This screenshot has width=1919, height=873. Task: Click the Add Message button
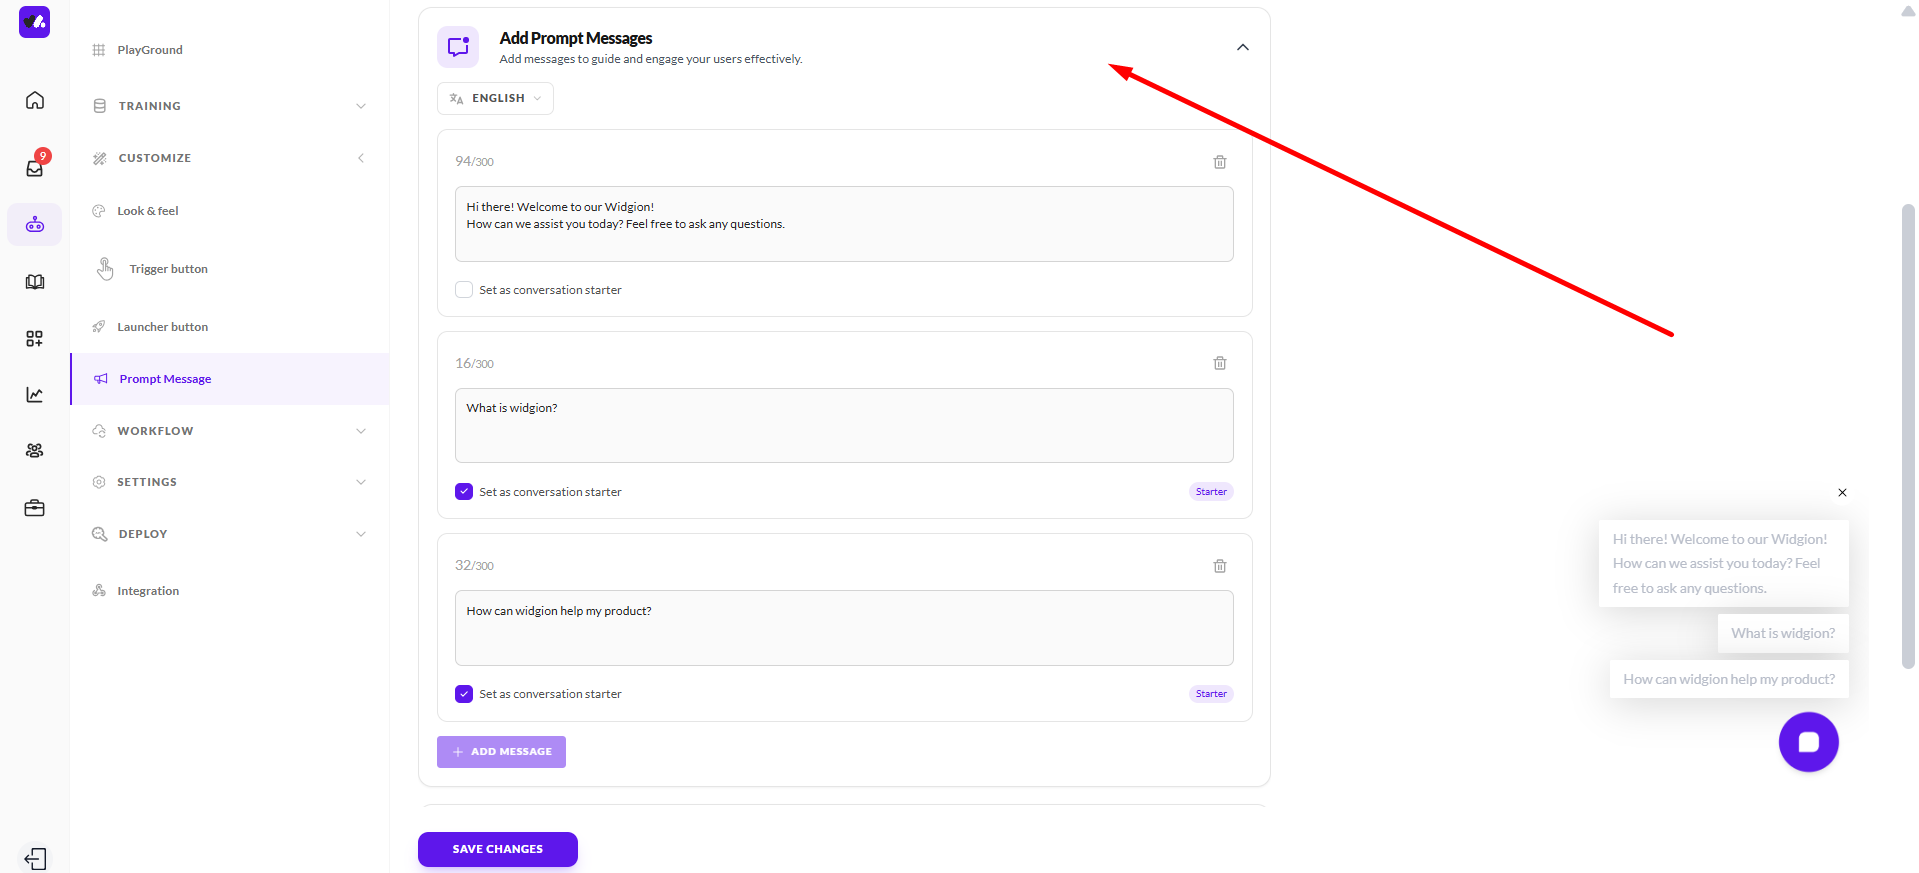click(x=501, y=752)
